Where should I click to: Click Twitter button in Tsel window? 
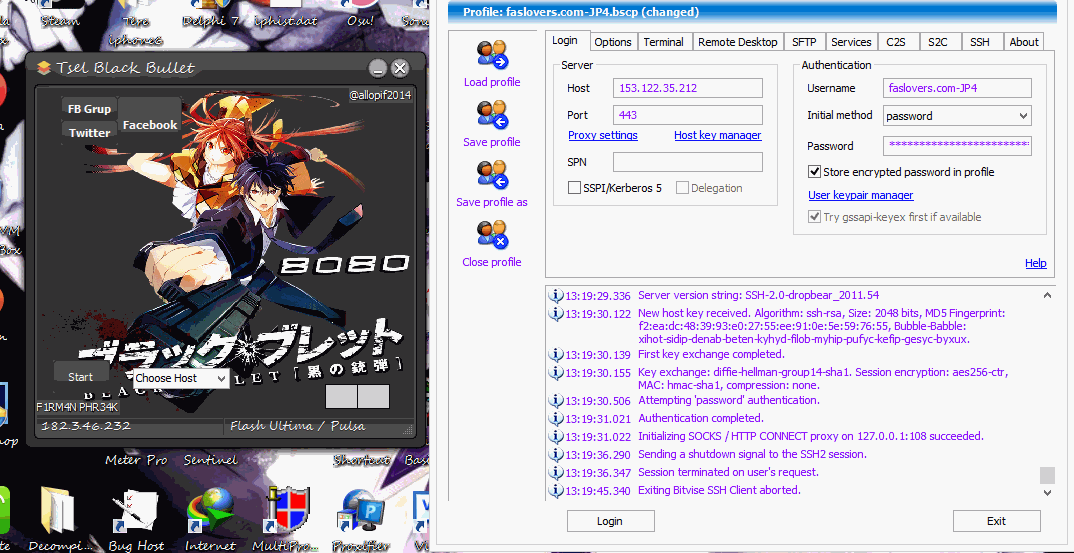click(89, 133)
